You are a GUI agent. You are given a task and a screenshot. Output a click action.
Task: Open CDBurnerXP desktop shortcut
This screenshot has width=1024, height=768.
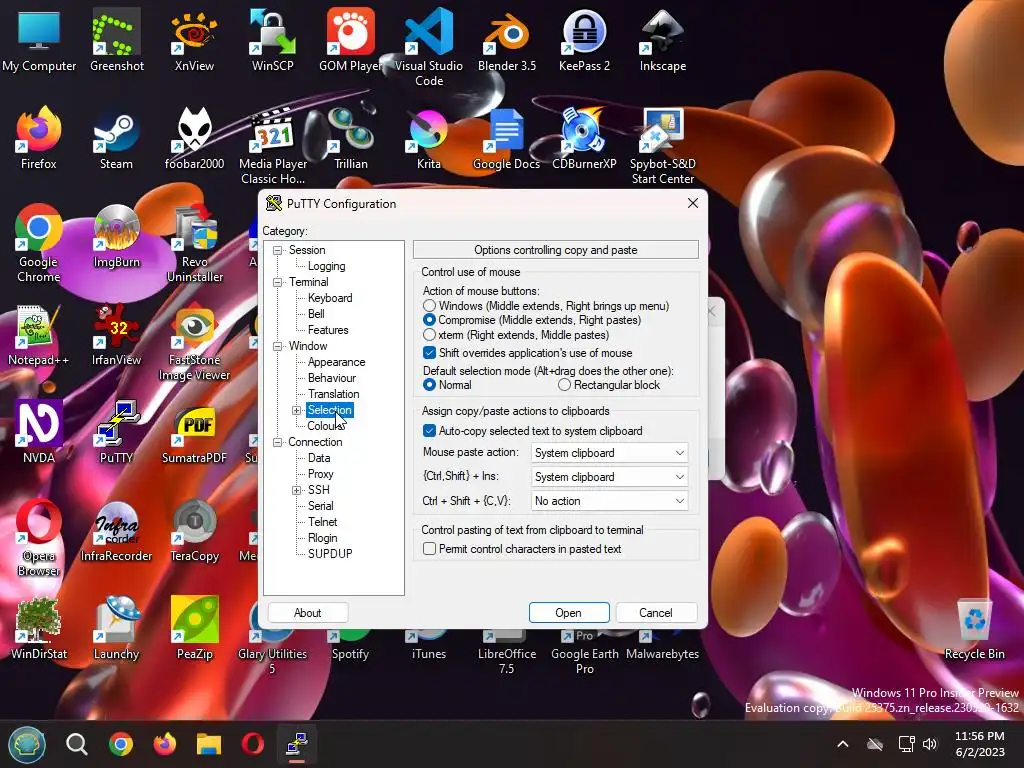[x=584, y=138]
